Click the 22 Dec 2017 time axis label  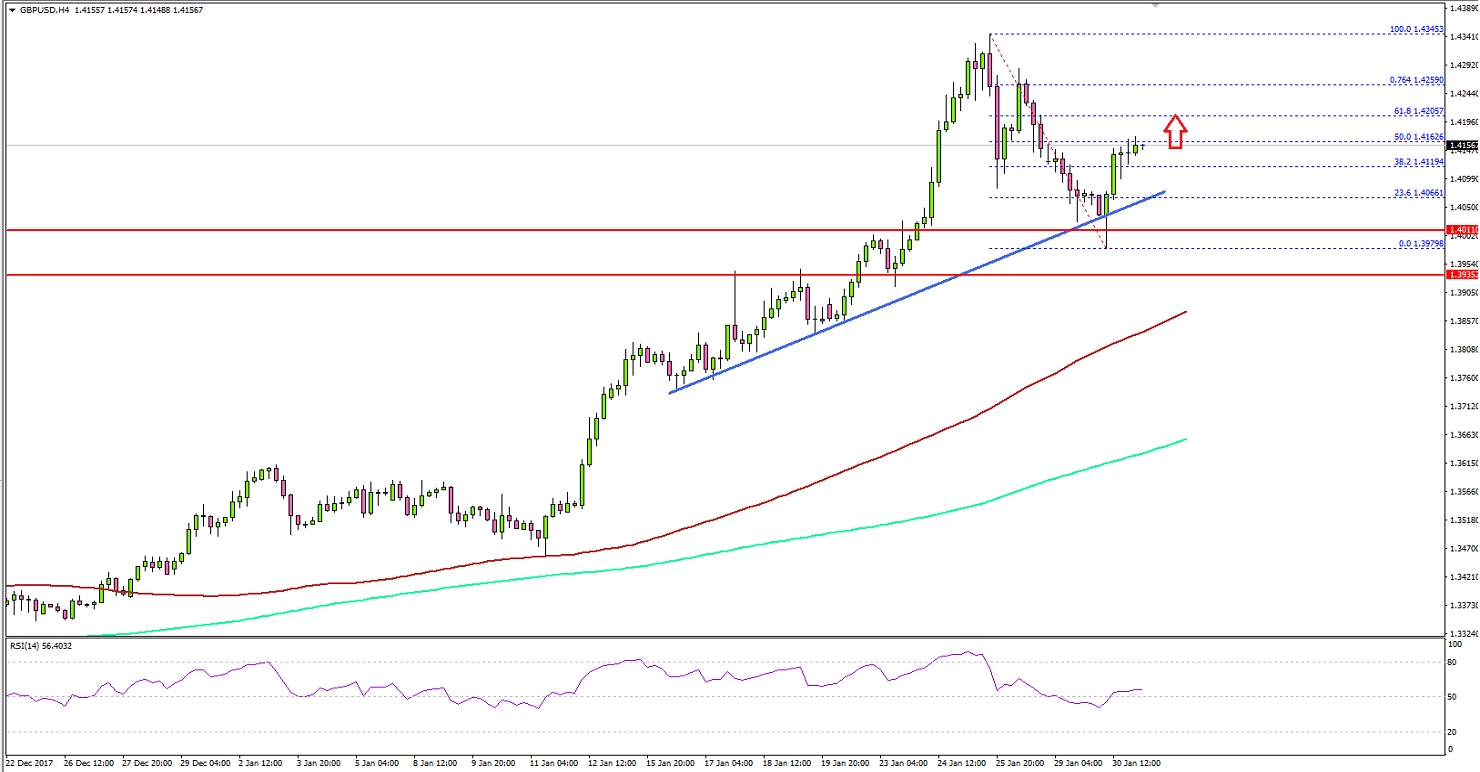pyautogui.click(x=30, y=762)
